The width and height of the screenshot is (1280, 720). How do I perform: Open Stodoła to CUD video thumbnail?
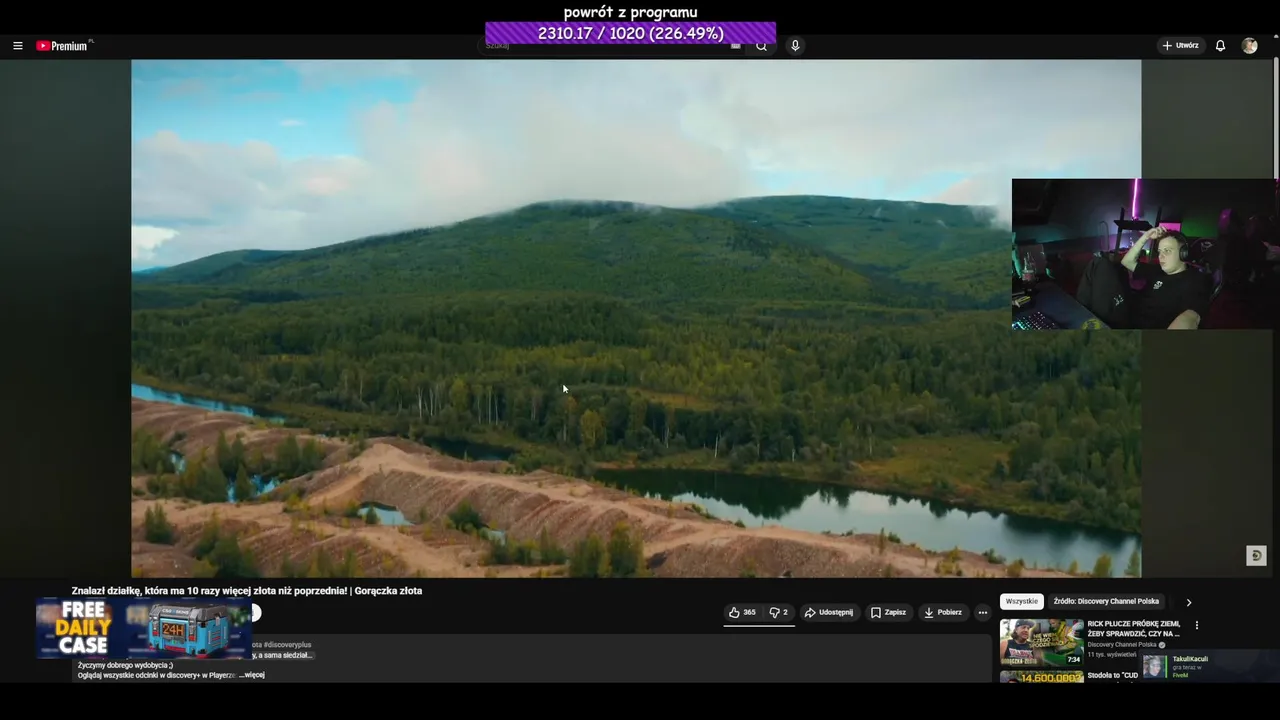click(1042, 676)
